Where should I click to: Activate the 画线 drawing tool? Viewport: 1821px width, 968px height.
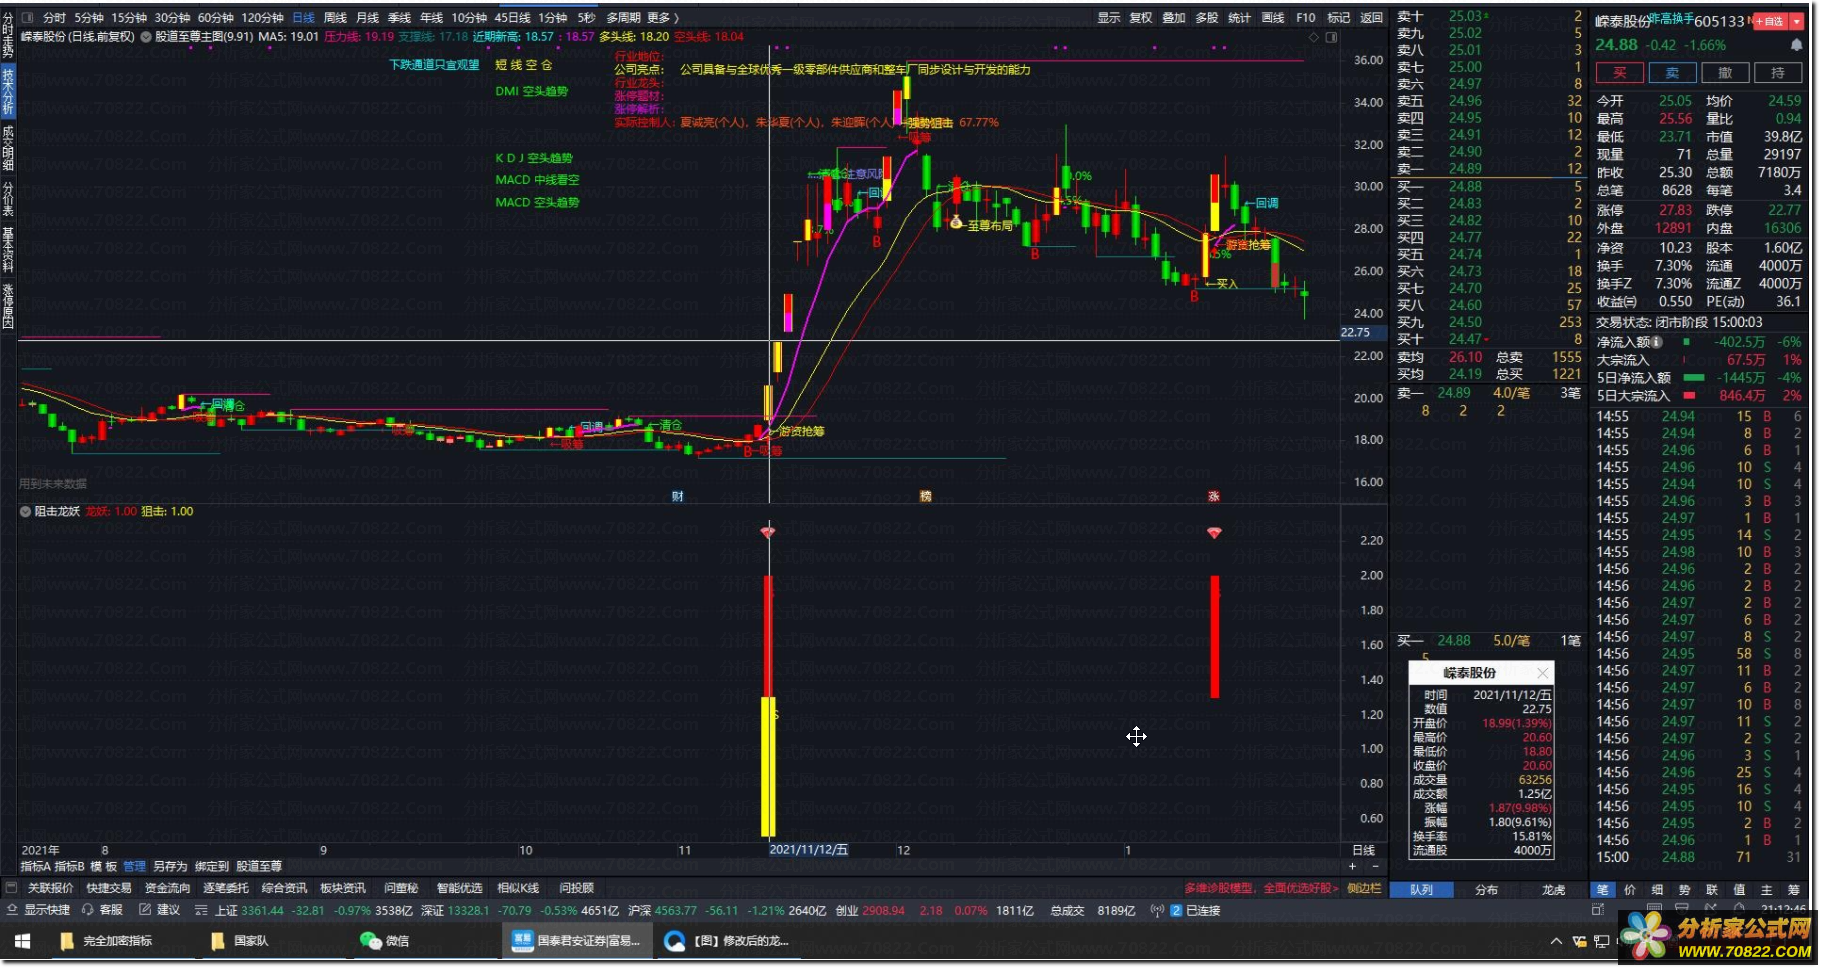[1272, 18]
